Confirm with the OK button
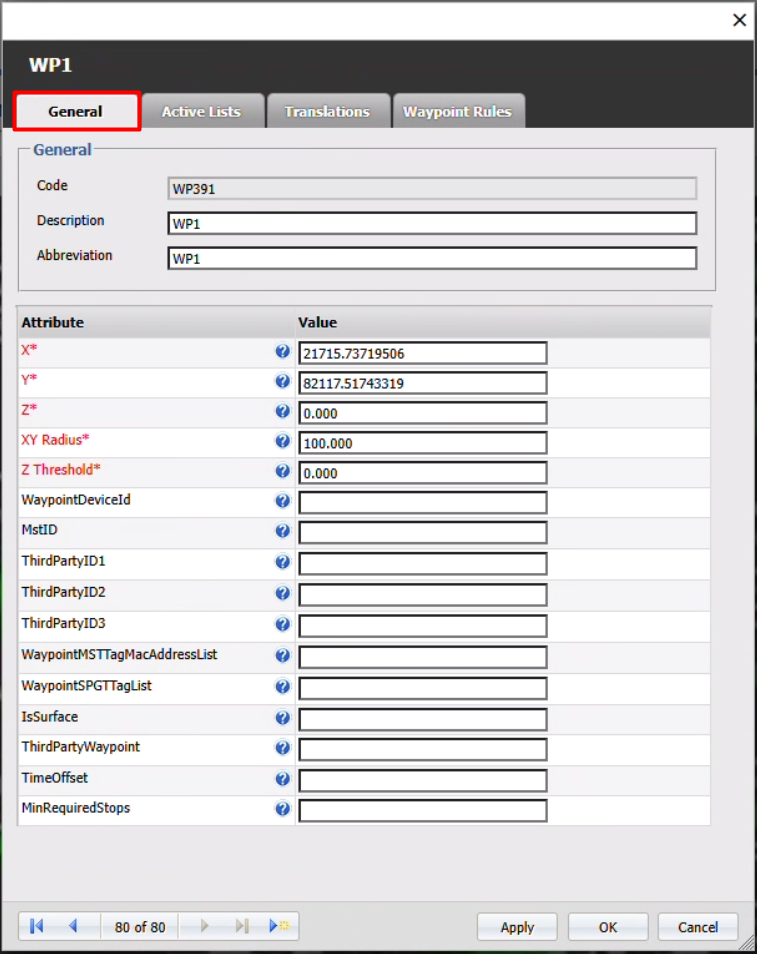This screenshot has height=954, width=757. pos(608,927)
